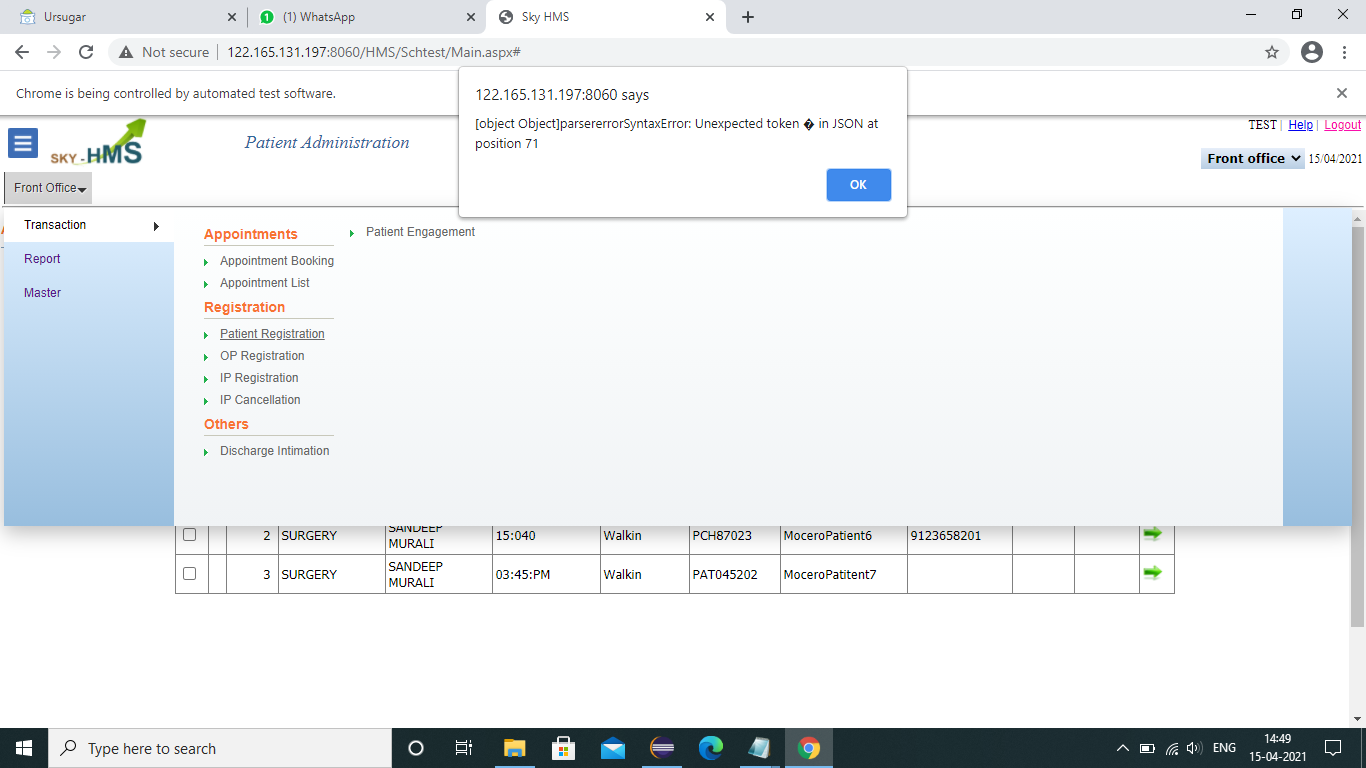Expand Transaction submenu arrow
The width and height of the screenshot is (1366, 768).
coord(156,226)
